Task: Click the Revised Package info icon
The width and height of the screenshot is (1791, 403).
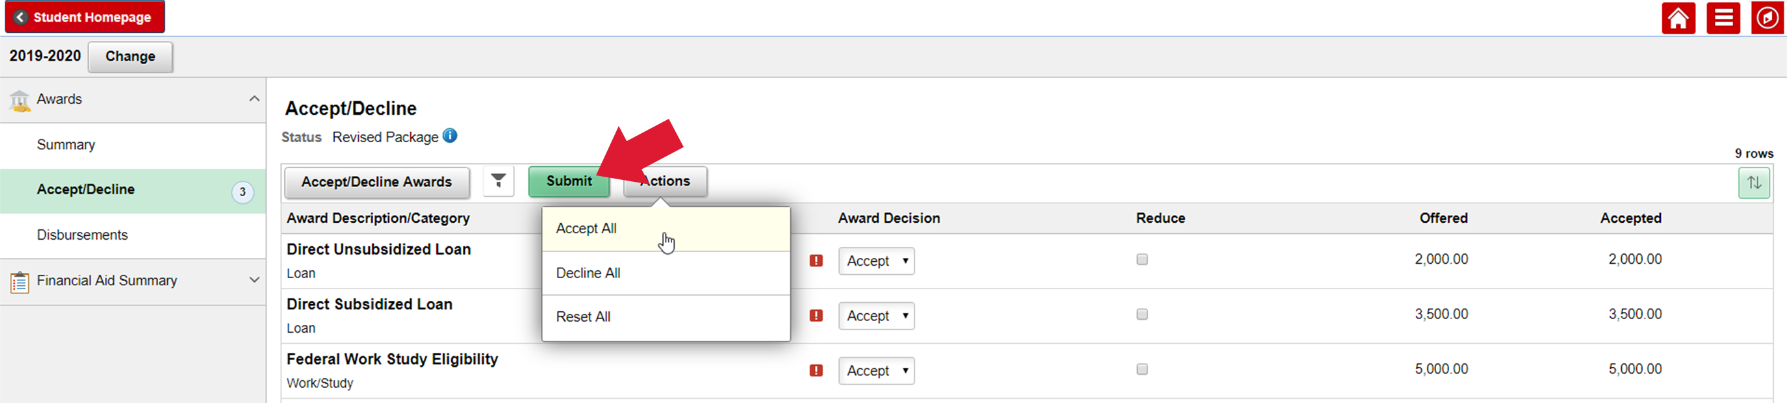Action: 450,136
